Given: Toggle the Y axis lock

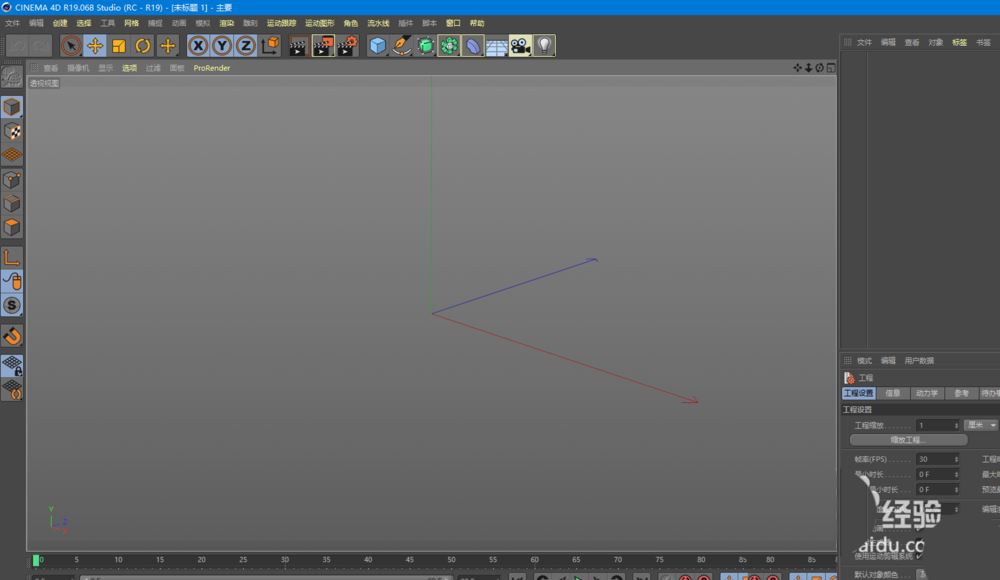Looking at the screenshot, I should point(222,45).
